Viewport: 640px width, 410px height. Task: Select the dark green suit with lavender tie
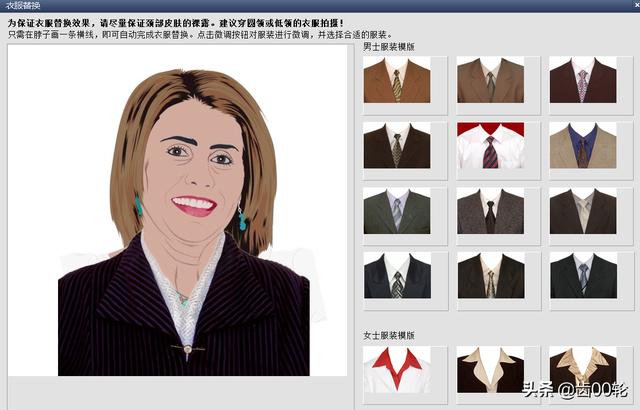397,211
